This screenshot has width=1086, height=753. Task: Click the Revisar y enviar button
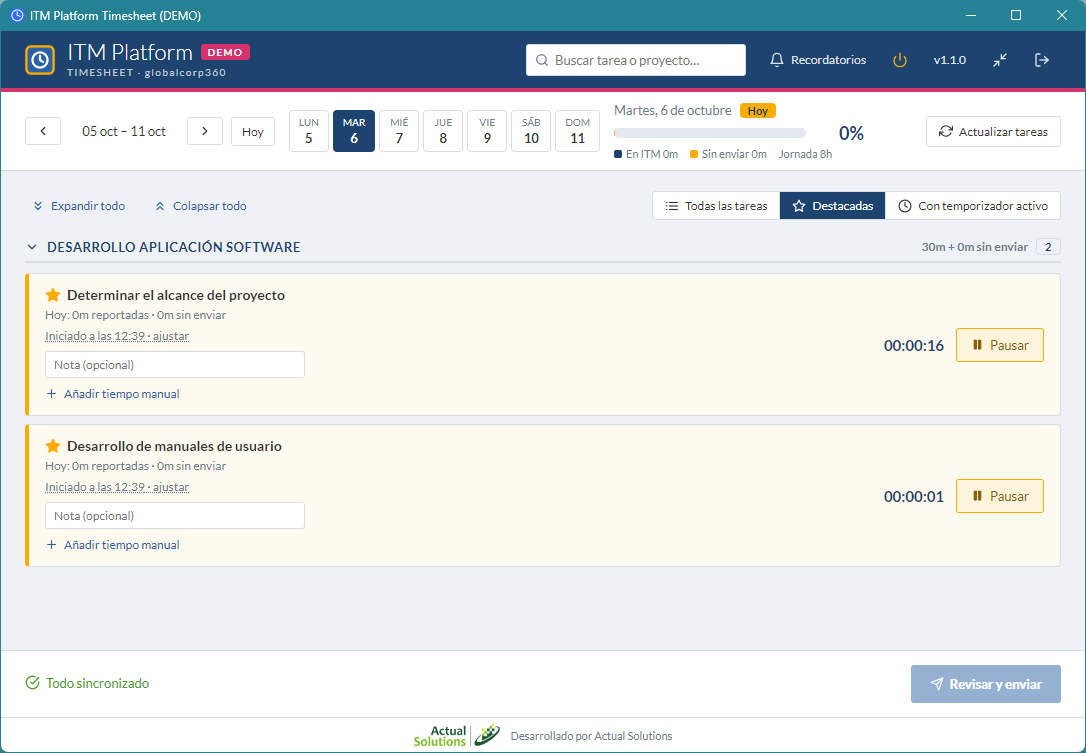986,684
